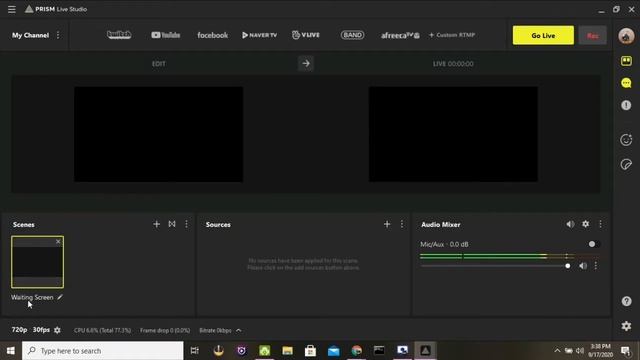
Task: Apply edit to live with arrow button
Action: [306, 63]
